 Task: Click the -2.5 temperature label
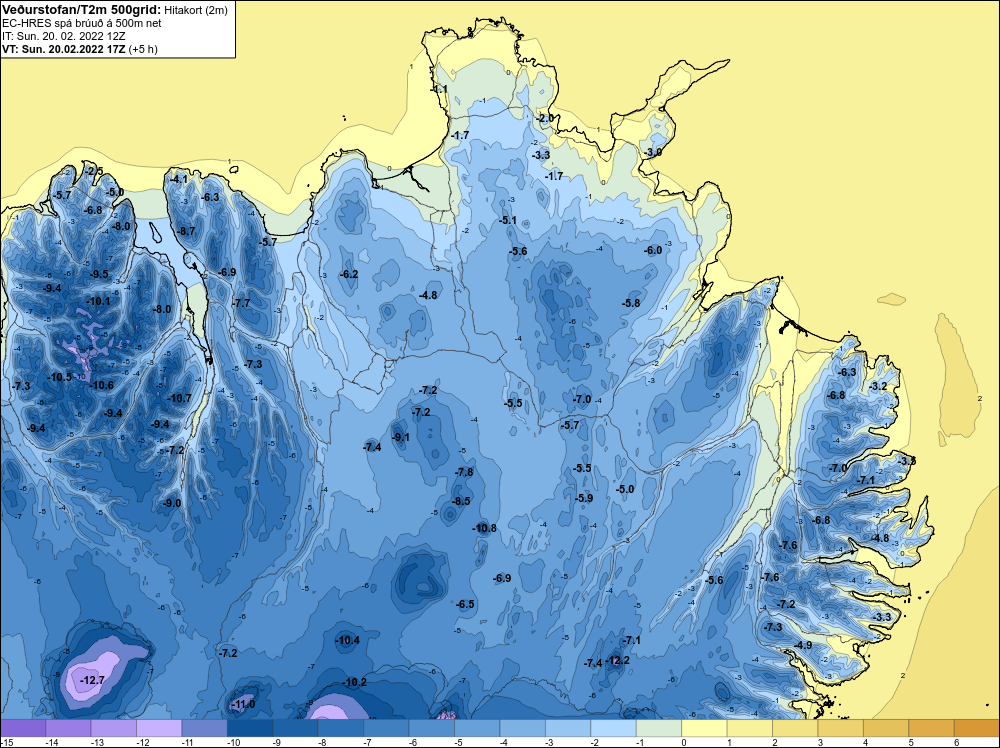pyautogui.click(x=94, y=171)
